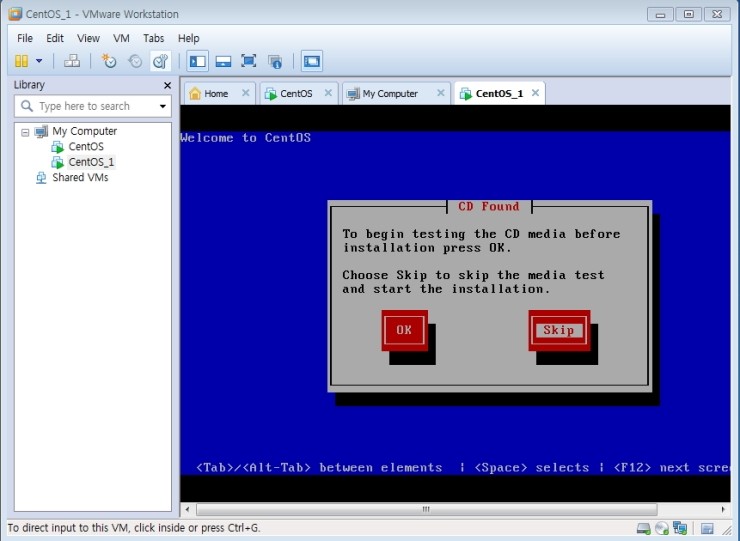
Task: Click the VMware Workstation title bar icon
Action: (15, 14)
